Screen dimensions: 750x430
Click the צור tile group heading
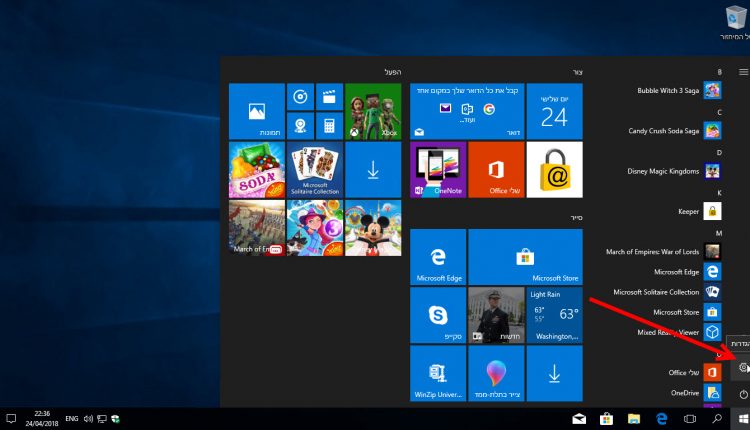coord(578,72)
